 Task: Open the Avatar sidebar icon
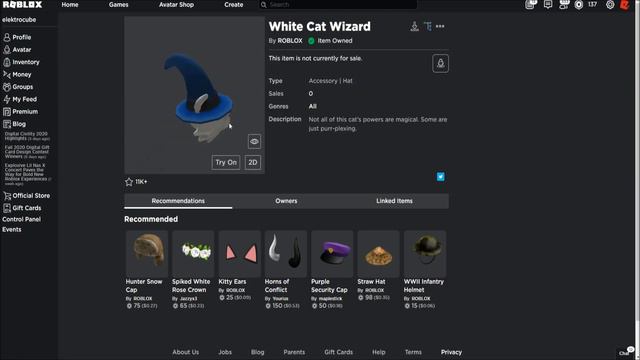tap(7, 49)
